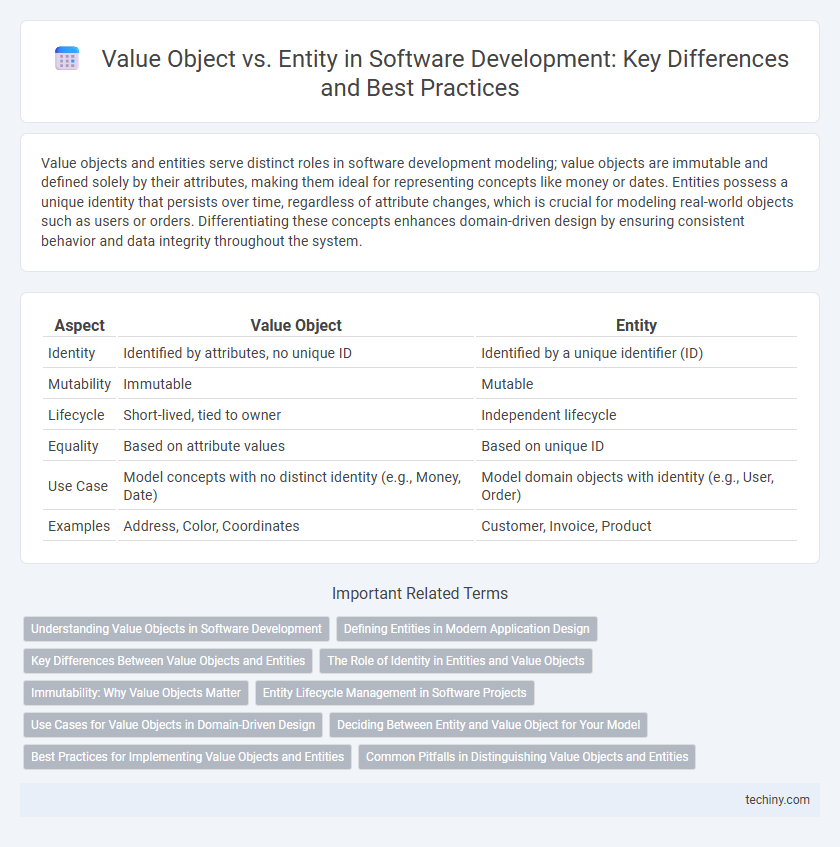
Task: Open 'Key Differences Between Value Objects and Entities'
Action: [x=168, y=661]
